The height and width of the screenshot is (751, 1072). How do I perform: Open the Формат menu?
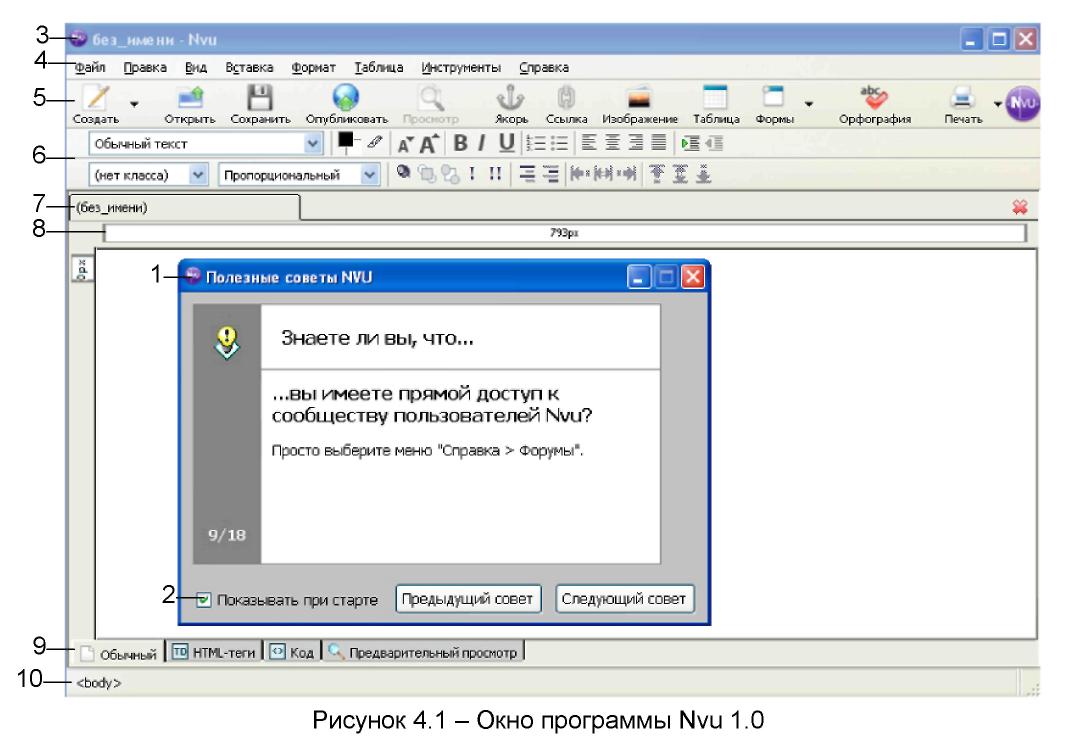(x=313, y=67)
